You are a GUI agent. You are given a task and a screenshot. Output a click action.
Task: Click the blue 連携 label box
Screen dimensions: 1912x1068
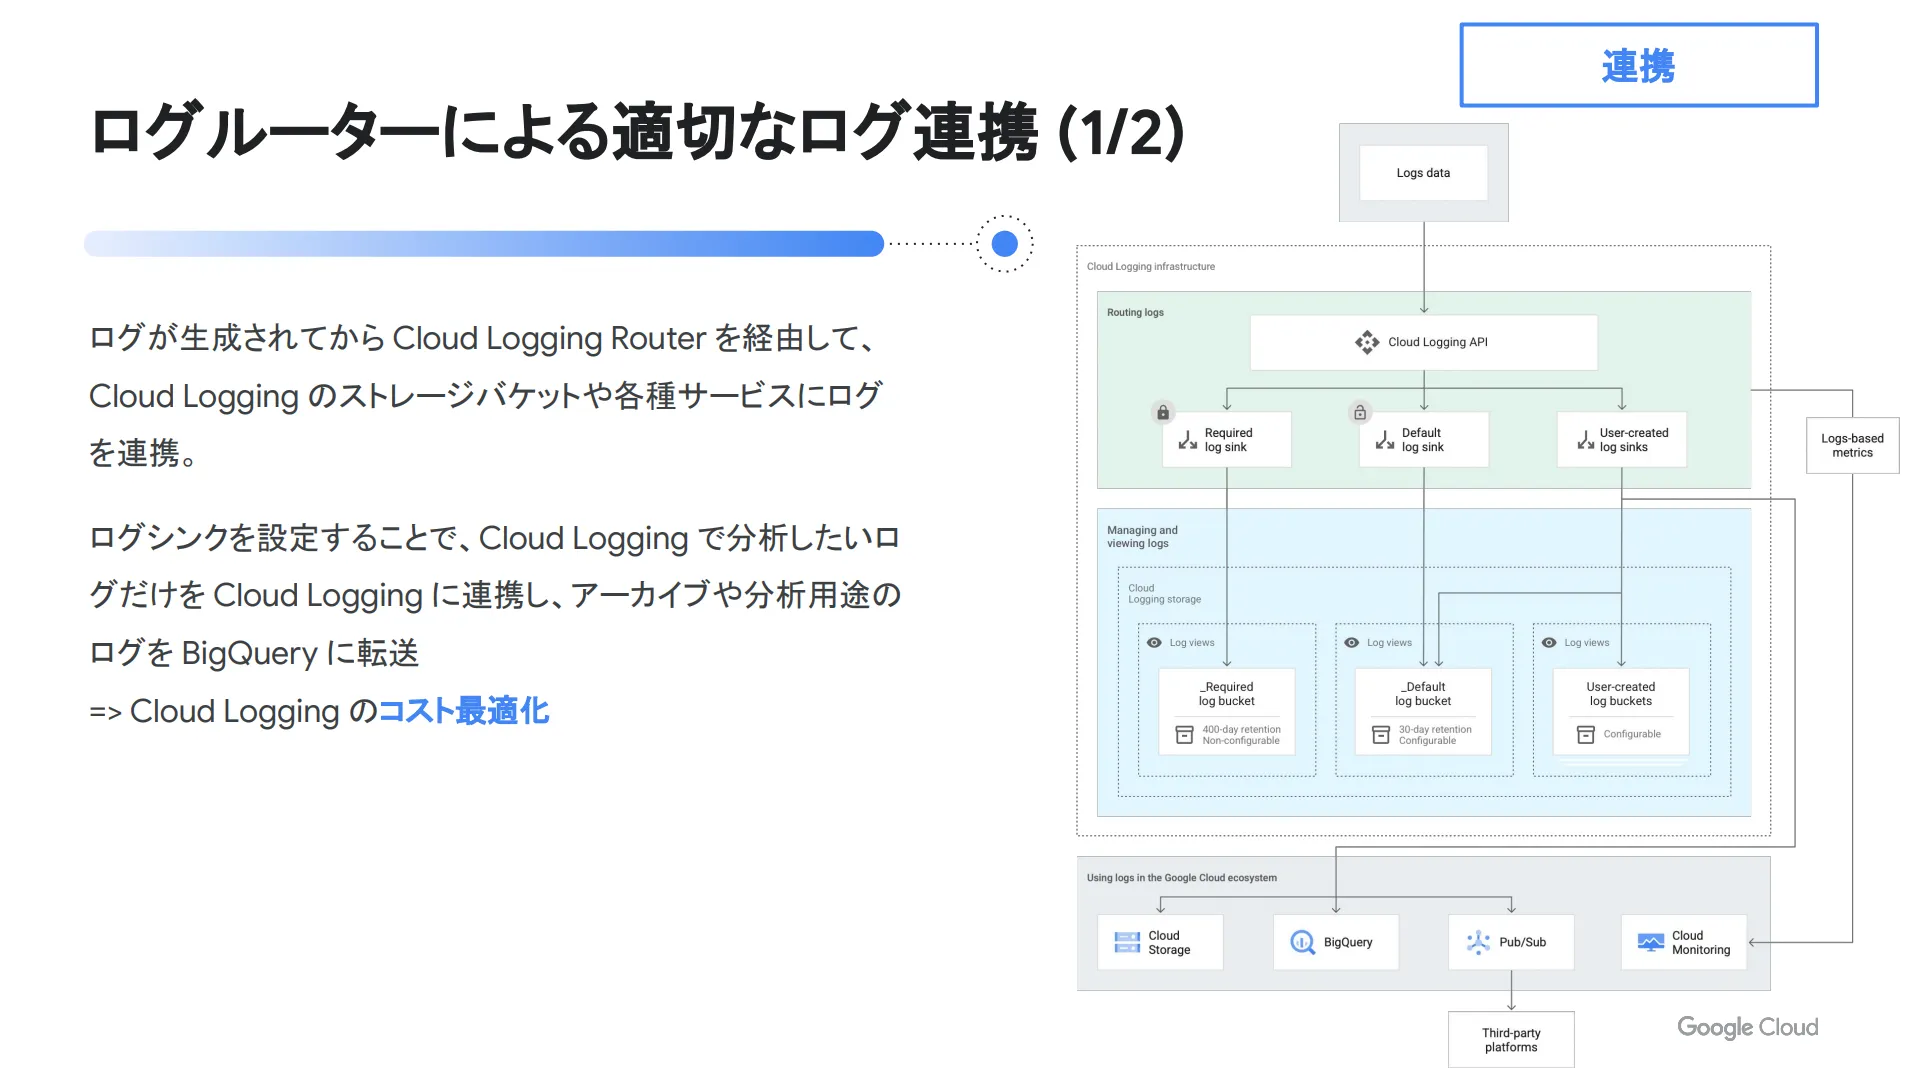1638,65
